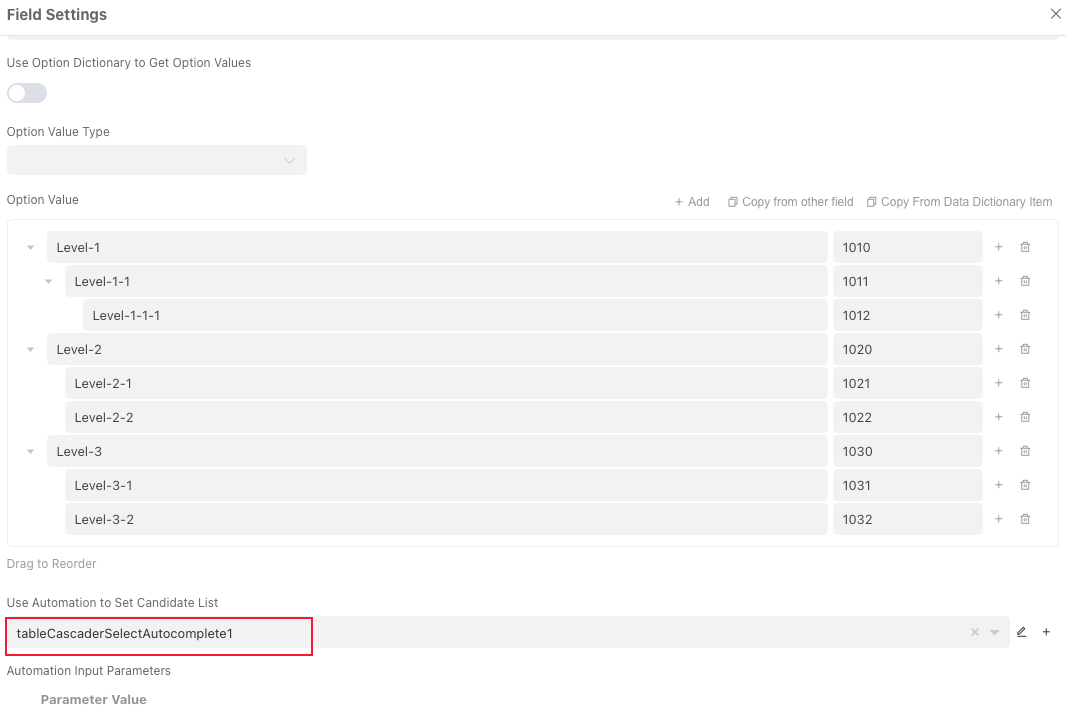
Task: Click Copy from other field
Action: pos(790,202)
